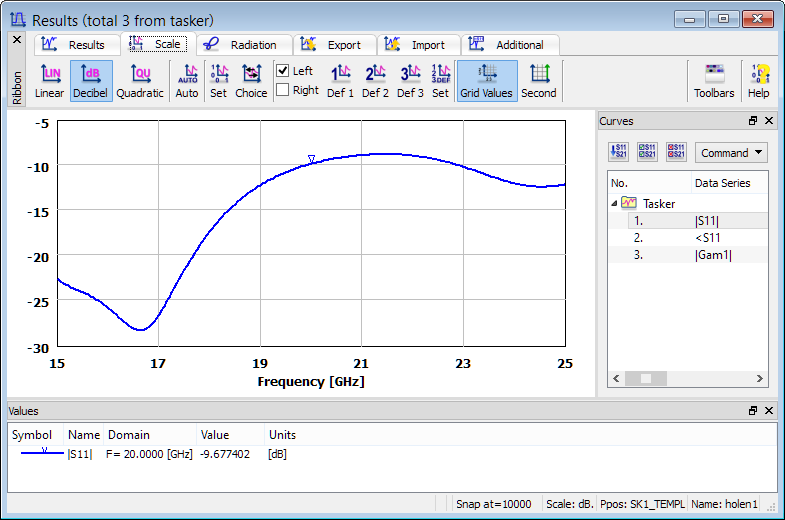
Task: Open the Command dropdown
Action: [x=731, y=153]
